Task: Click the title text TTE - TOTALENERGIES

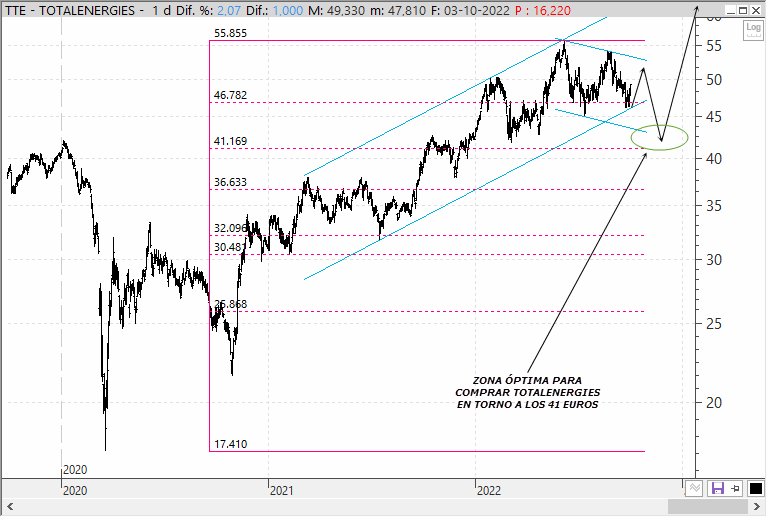Action: tap(70, 10)
